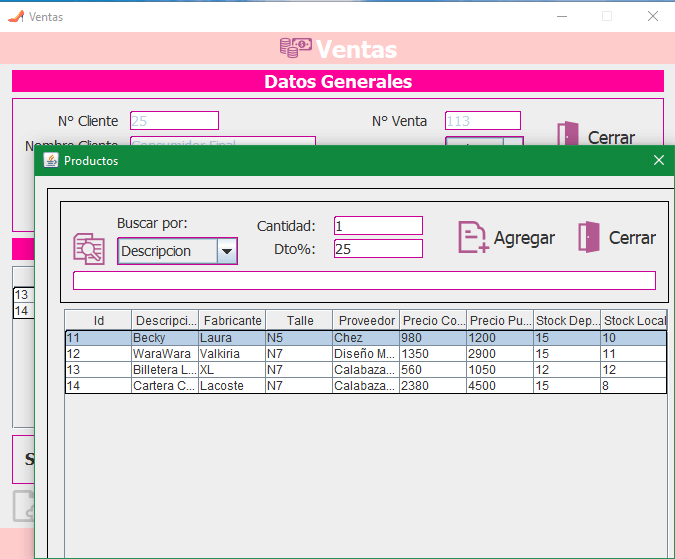This screenshot has width=675, height=559.
Task: Click the long search text field
Action: pyautogui.click(x=364, y=280)
